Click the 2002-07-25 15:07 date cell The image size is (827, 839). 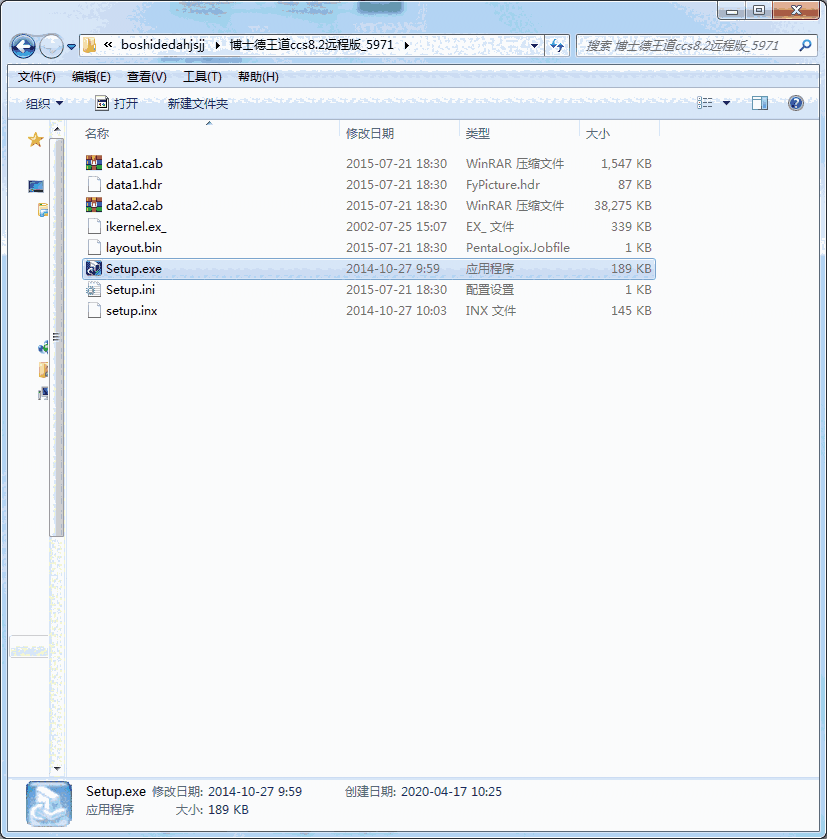[396, 227]
